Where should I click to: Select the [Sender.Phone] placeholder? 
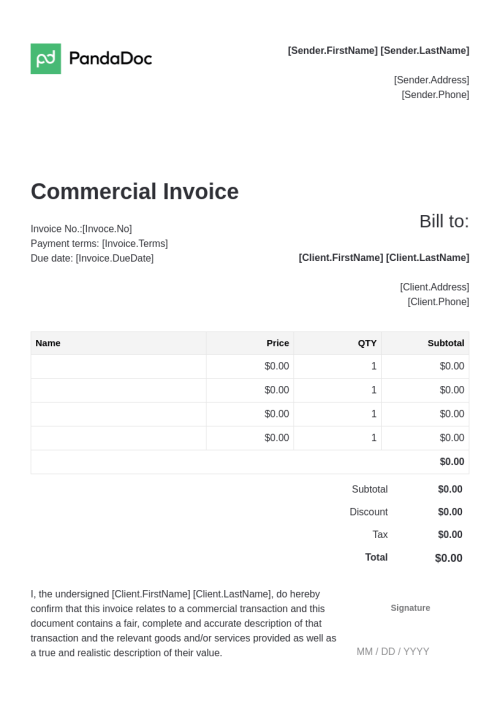435,95
